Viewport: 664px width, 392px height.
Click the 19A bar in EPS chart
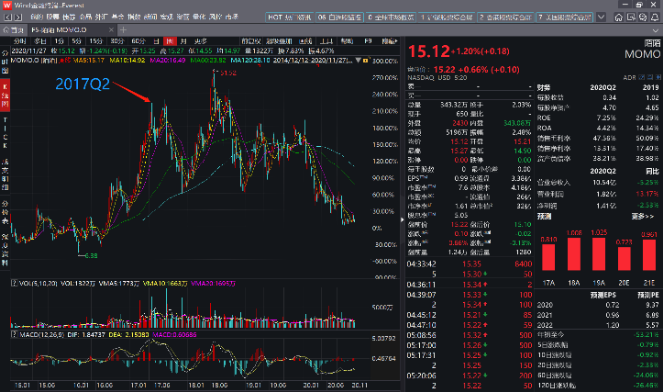coord(599,254)
